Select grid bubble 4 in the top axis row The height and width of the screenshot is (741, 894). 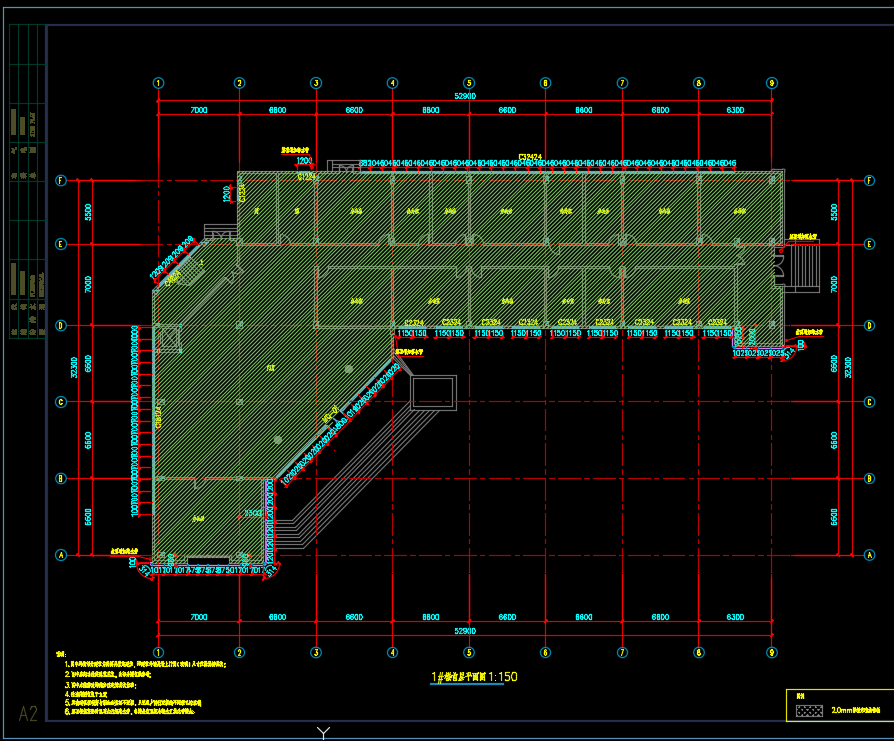392,83
